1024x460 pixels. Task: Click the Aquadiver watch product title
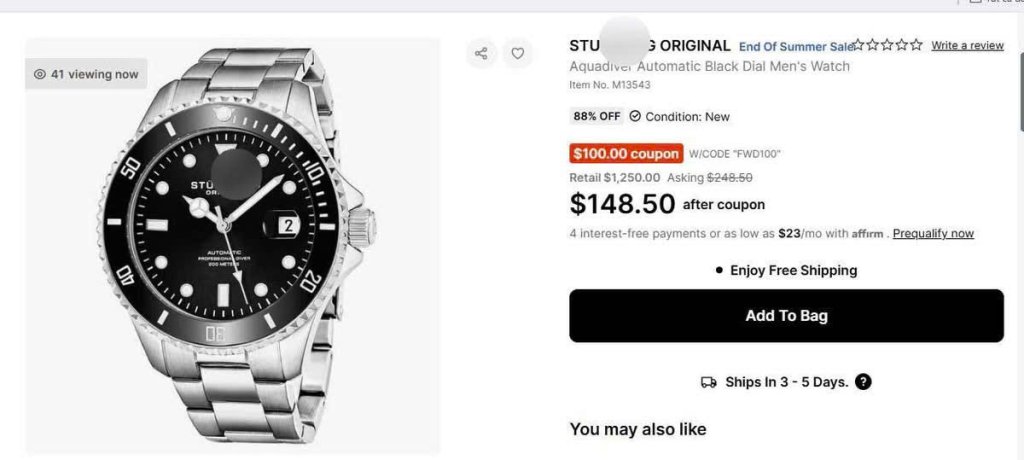point(709,66)
